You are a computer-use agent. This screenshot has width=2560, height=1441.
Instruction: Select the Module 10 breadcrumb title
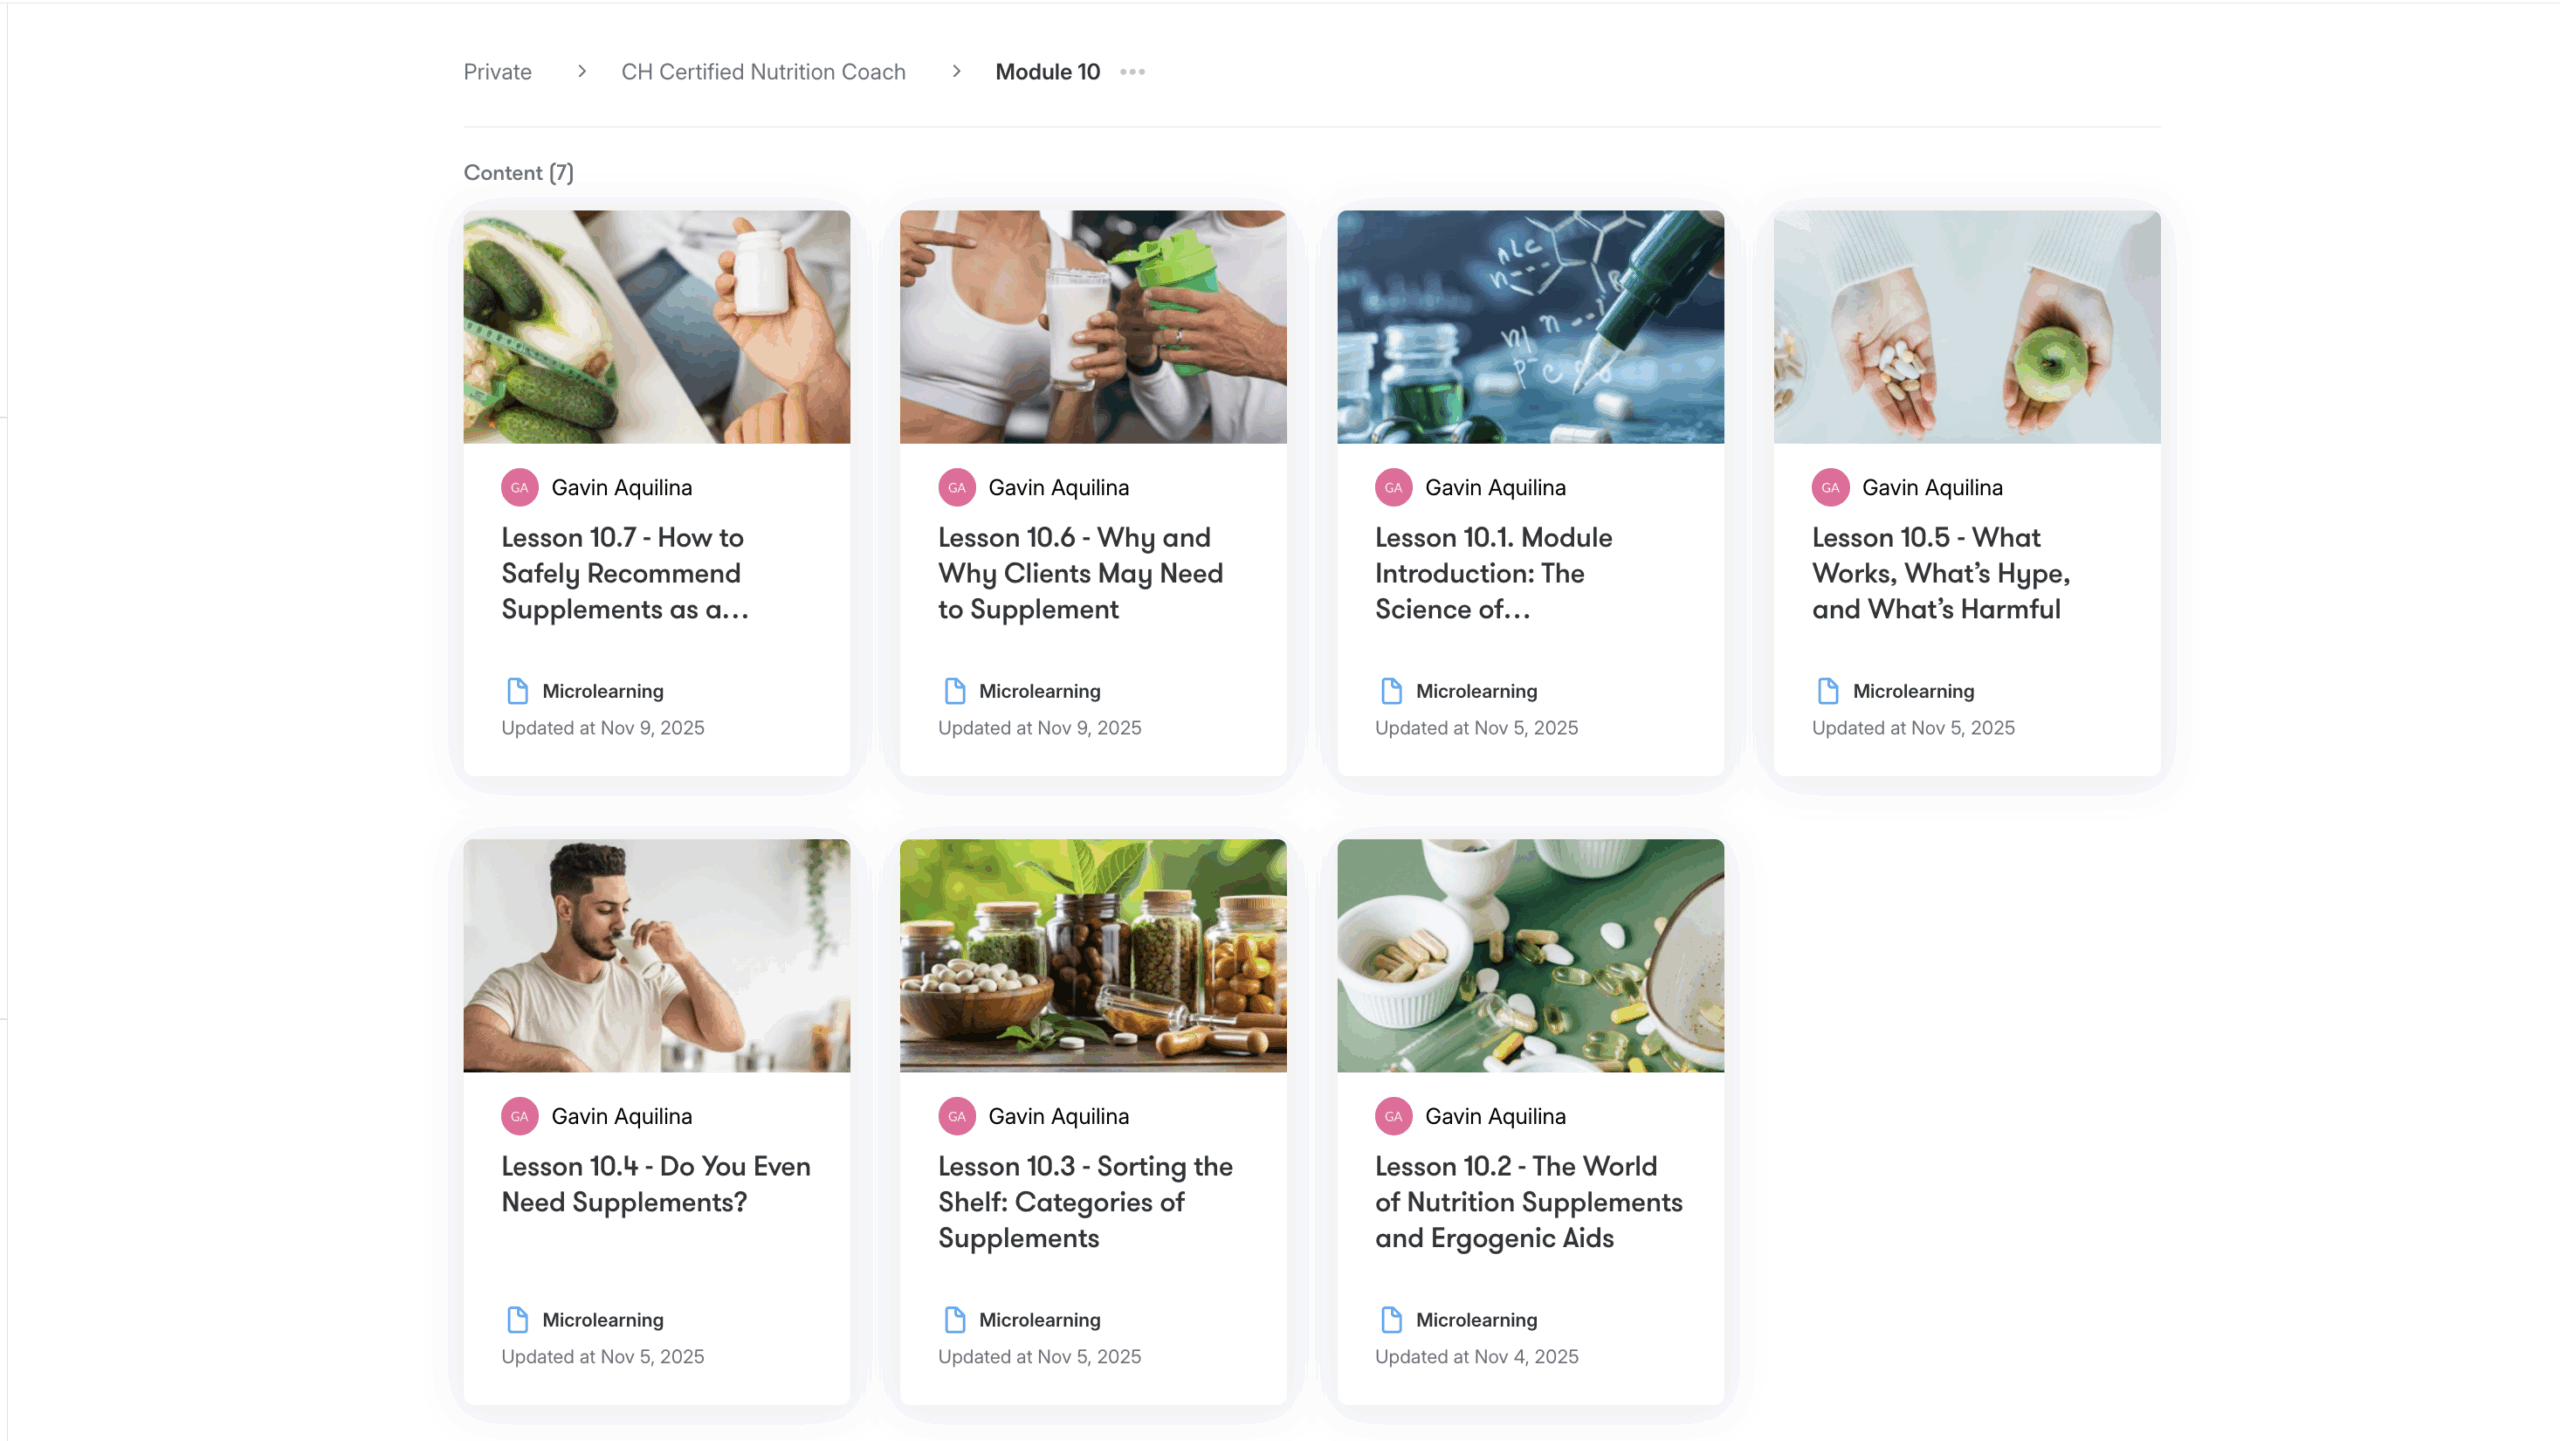coord(1047,72)
